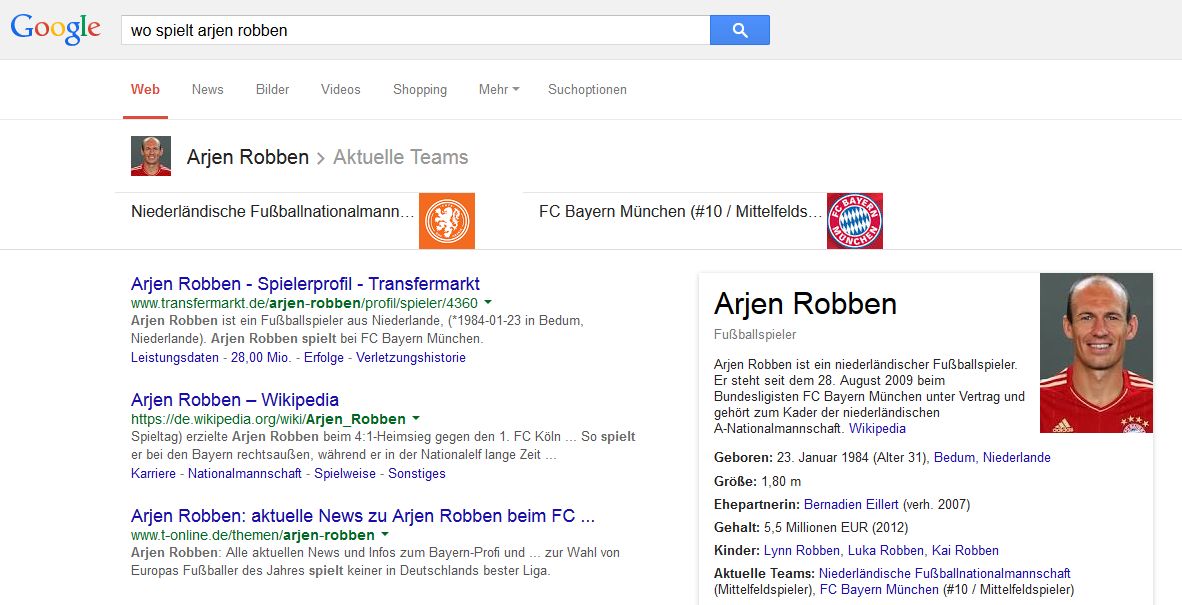The image size is (1182, 605).
Task: Click the Google logo
Action: pyautogui.click(x=55, y=29)
